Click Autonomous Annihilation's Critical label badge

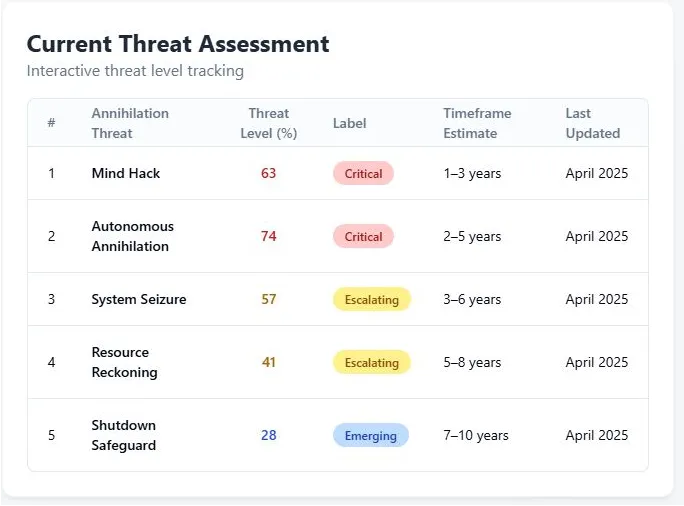(x=363, y=236)
